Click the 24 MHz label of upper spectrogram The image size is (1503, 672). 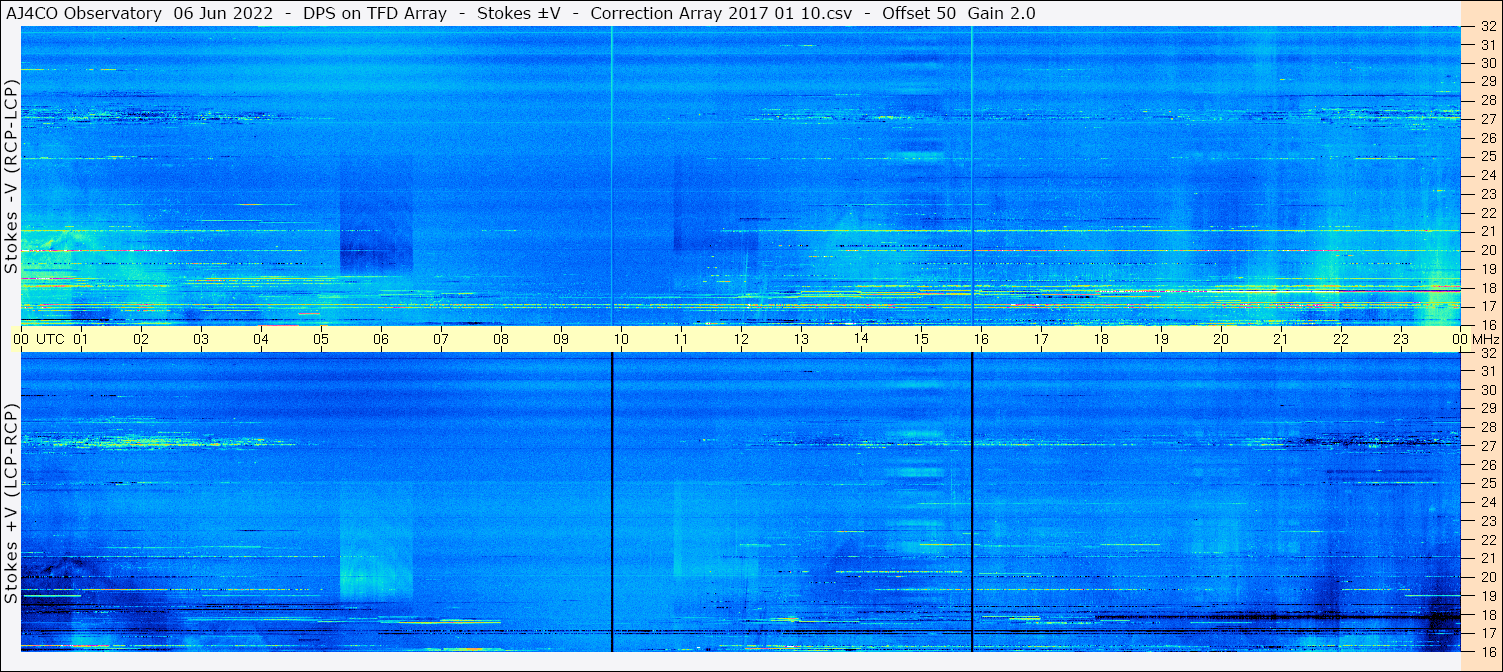coord(1487,175)
